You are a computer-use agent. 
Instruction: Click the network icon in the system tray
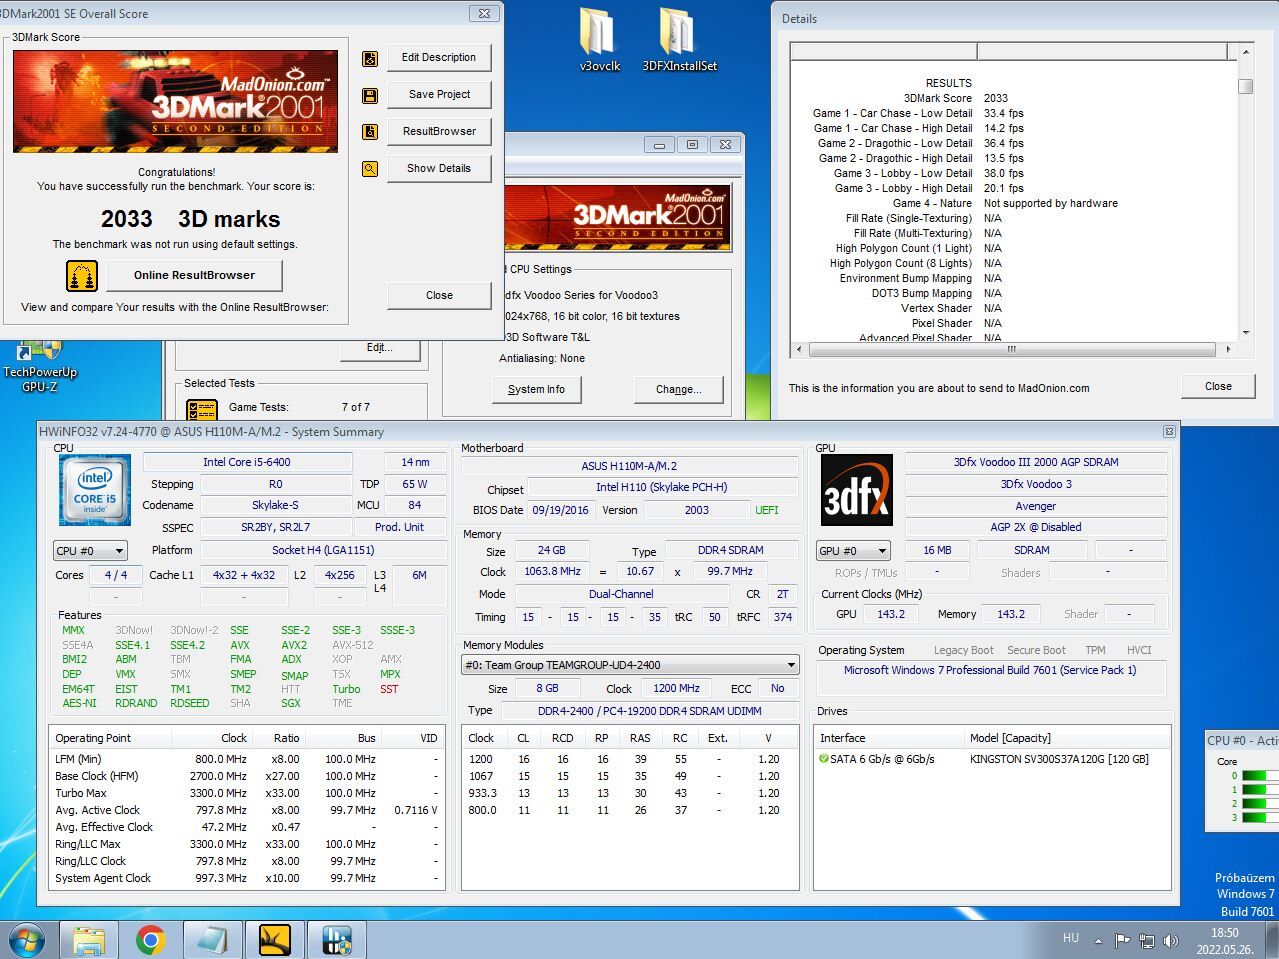coord(1146,940)
